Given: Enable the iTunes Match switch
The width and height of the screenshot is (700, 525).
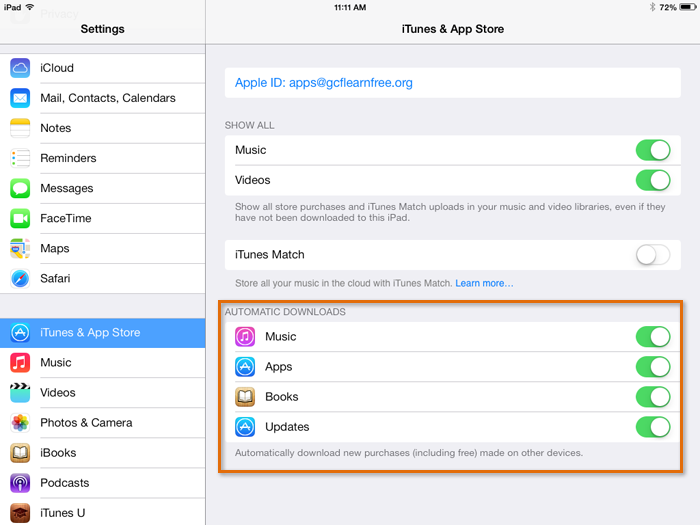Looking at the screenshot, I should tap(653, 255).
